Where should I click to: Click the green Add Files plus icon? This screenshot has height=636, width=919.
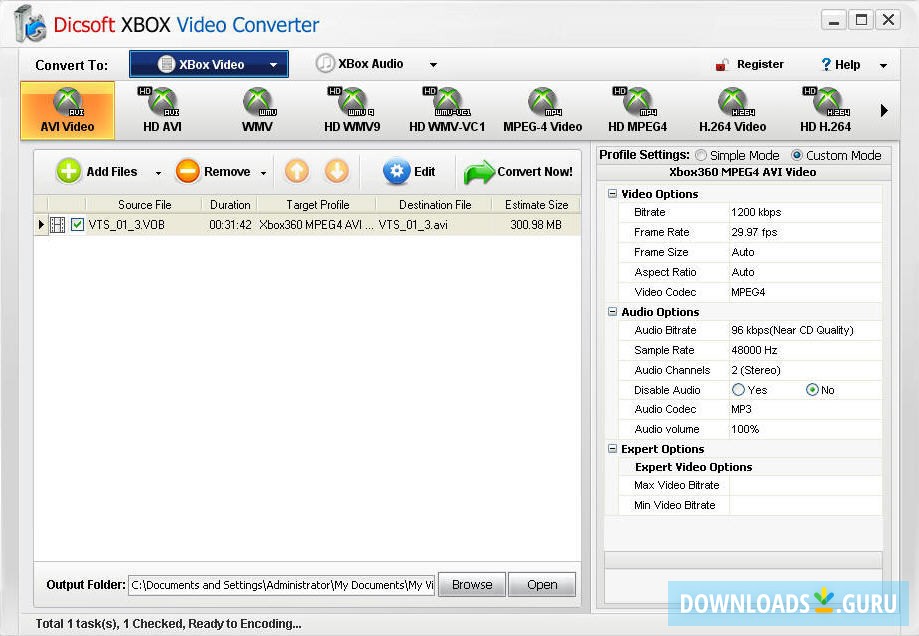tap(69, 172)
